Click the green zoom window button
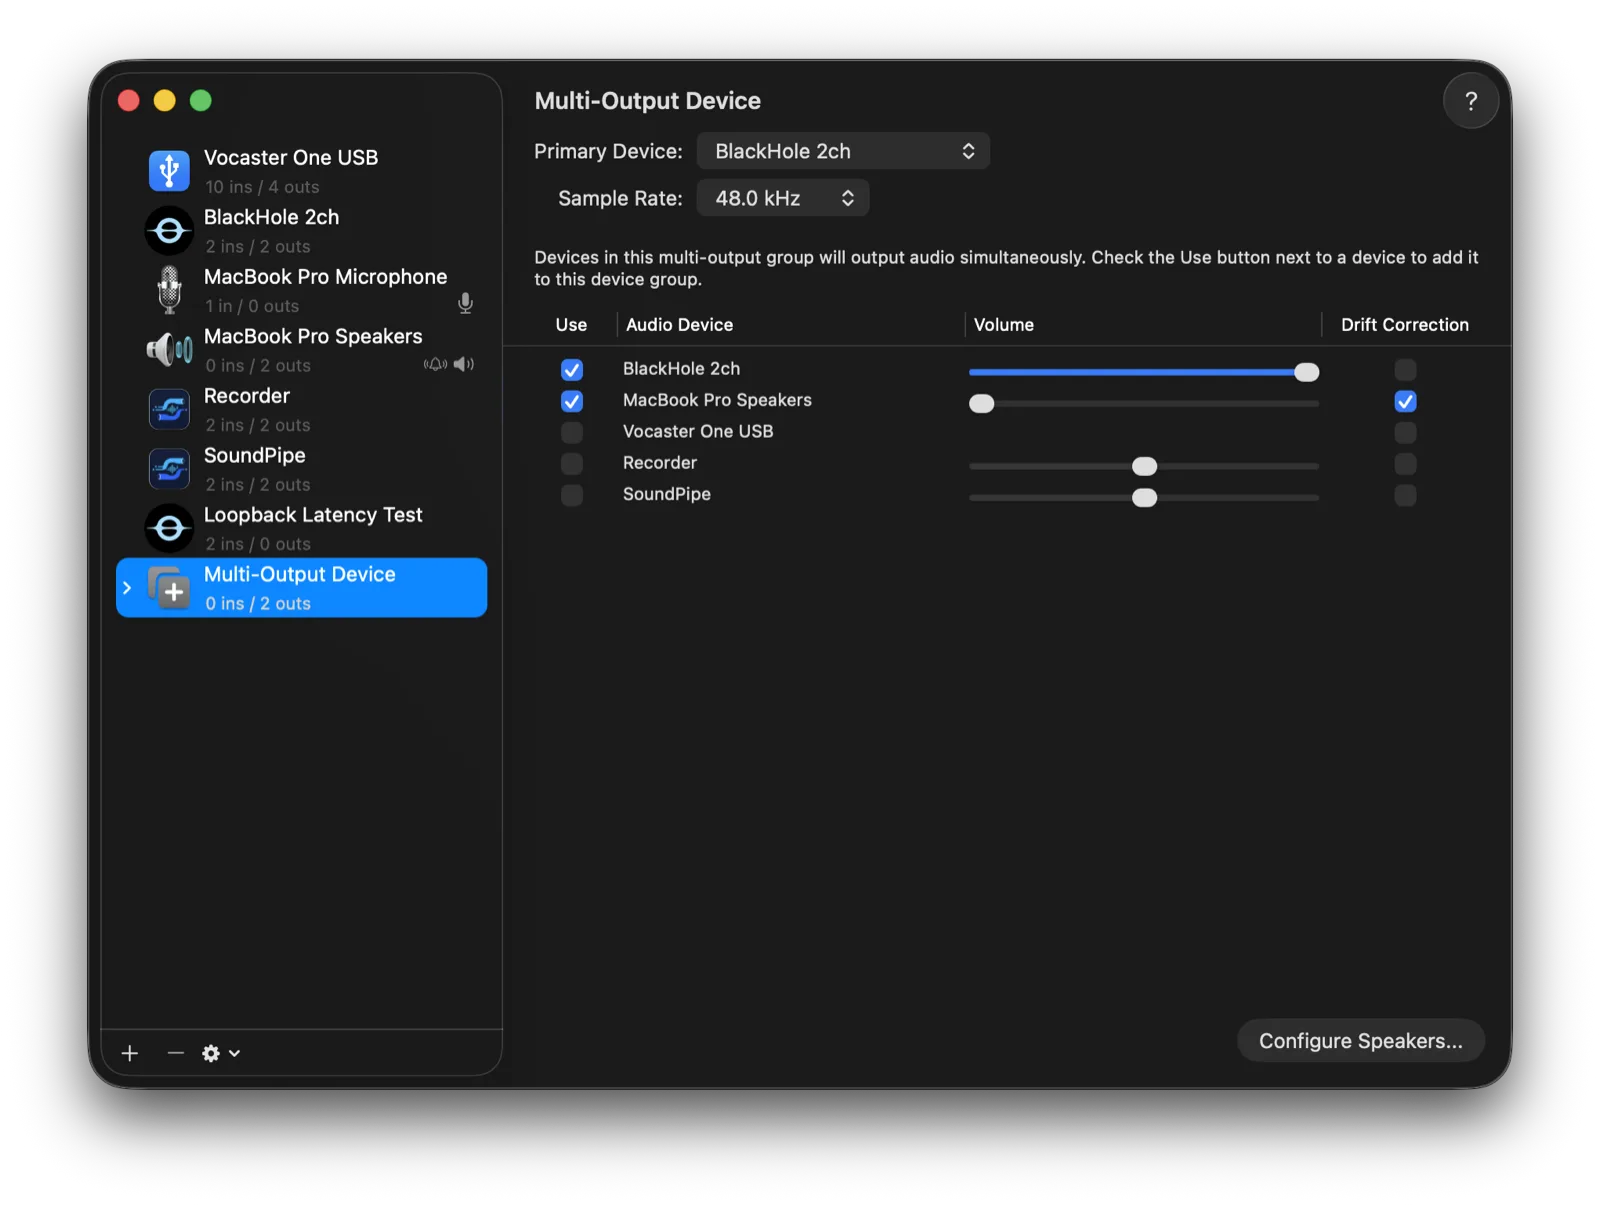 coord(201,100)
